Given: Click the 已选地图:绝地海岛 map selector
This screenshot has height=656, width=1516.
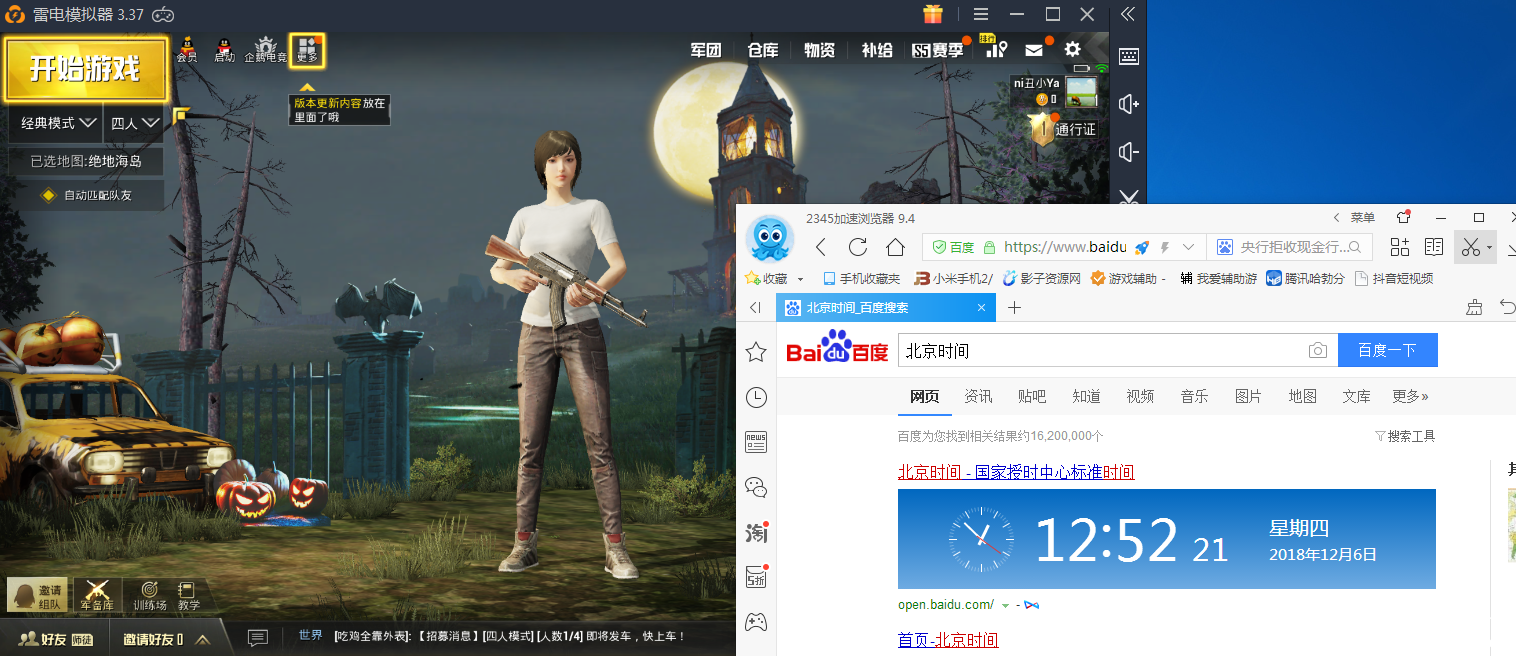Looking at the screenshot, I should (86, 161).
